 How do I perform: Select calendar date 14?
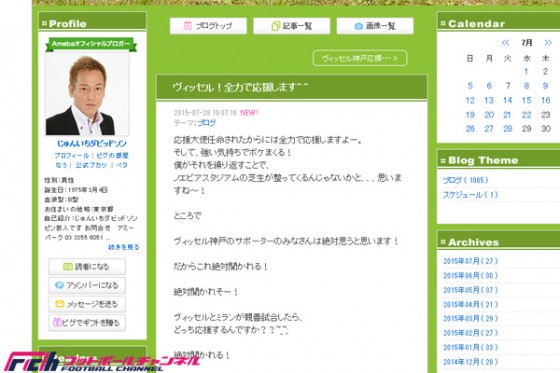point(508,100)
